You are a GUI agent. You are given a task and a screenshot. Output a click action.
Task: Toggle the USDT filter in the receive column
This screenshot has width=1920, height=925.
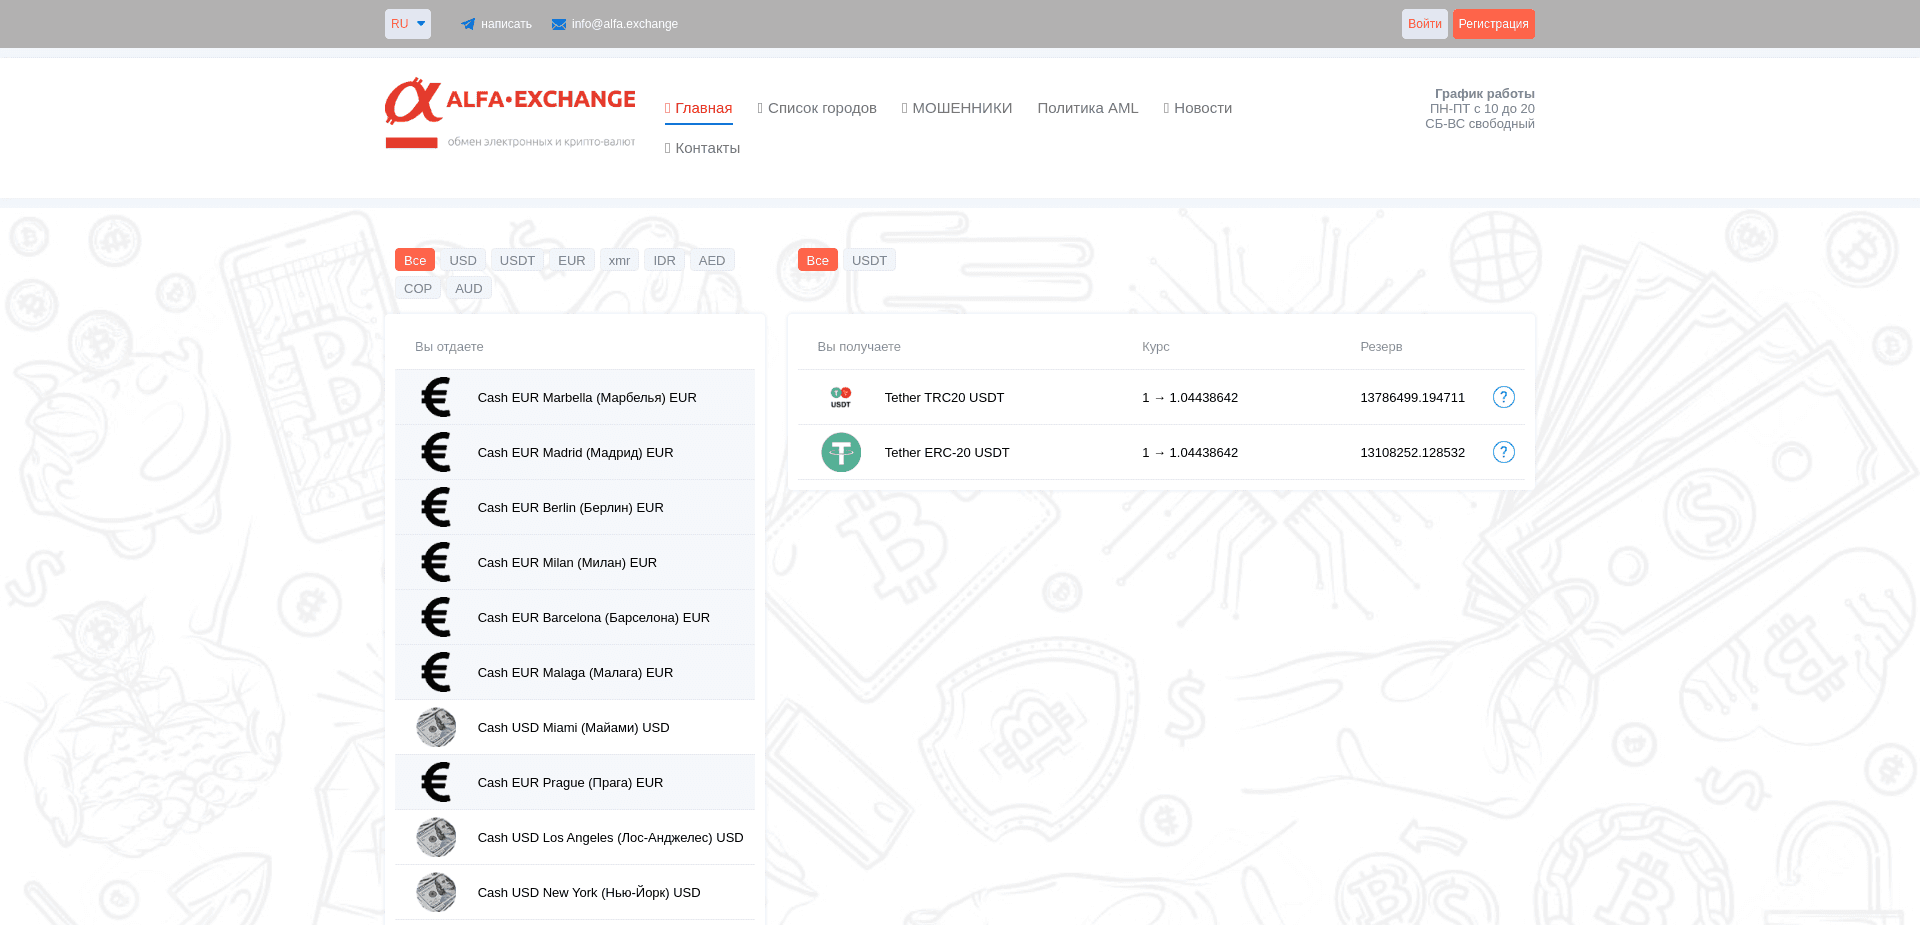coord(869,259)
